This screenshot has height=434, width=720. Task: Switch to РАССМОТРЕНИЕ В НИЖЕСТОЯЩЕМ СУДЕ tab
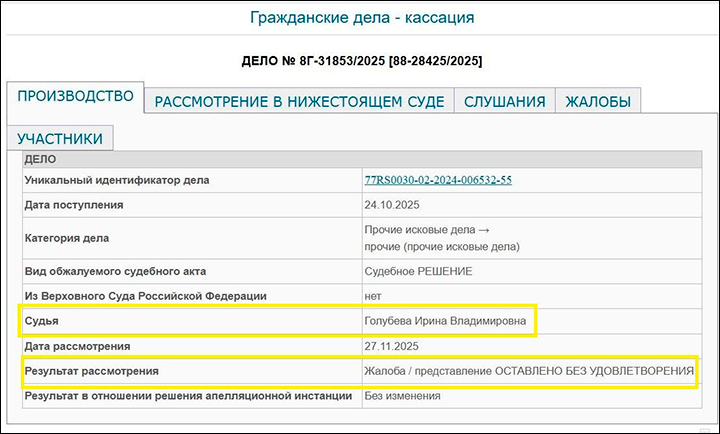pyautogui.click(x=299, y=101)
